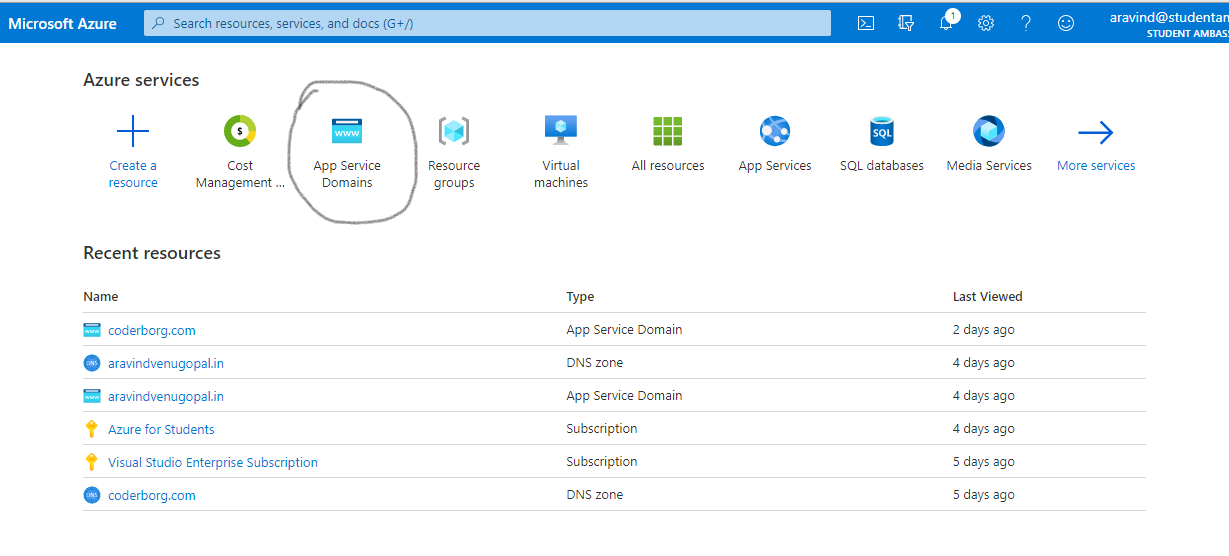1229x556 pixels.
Task: Click the Type column header
Action: [x=580, y=297]
